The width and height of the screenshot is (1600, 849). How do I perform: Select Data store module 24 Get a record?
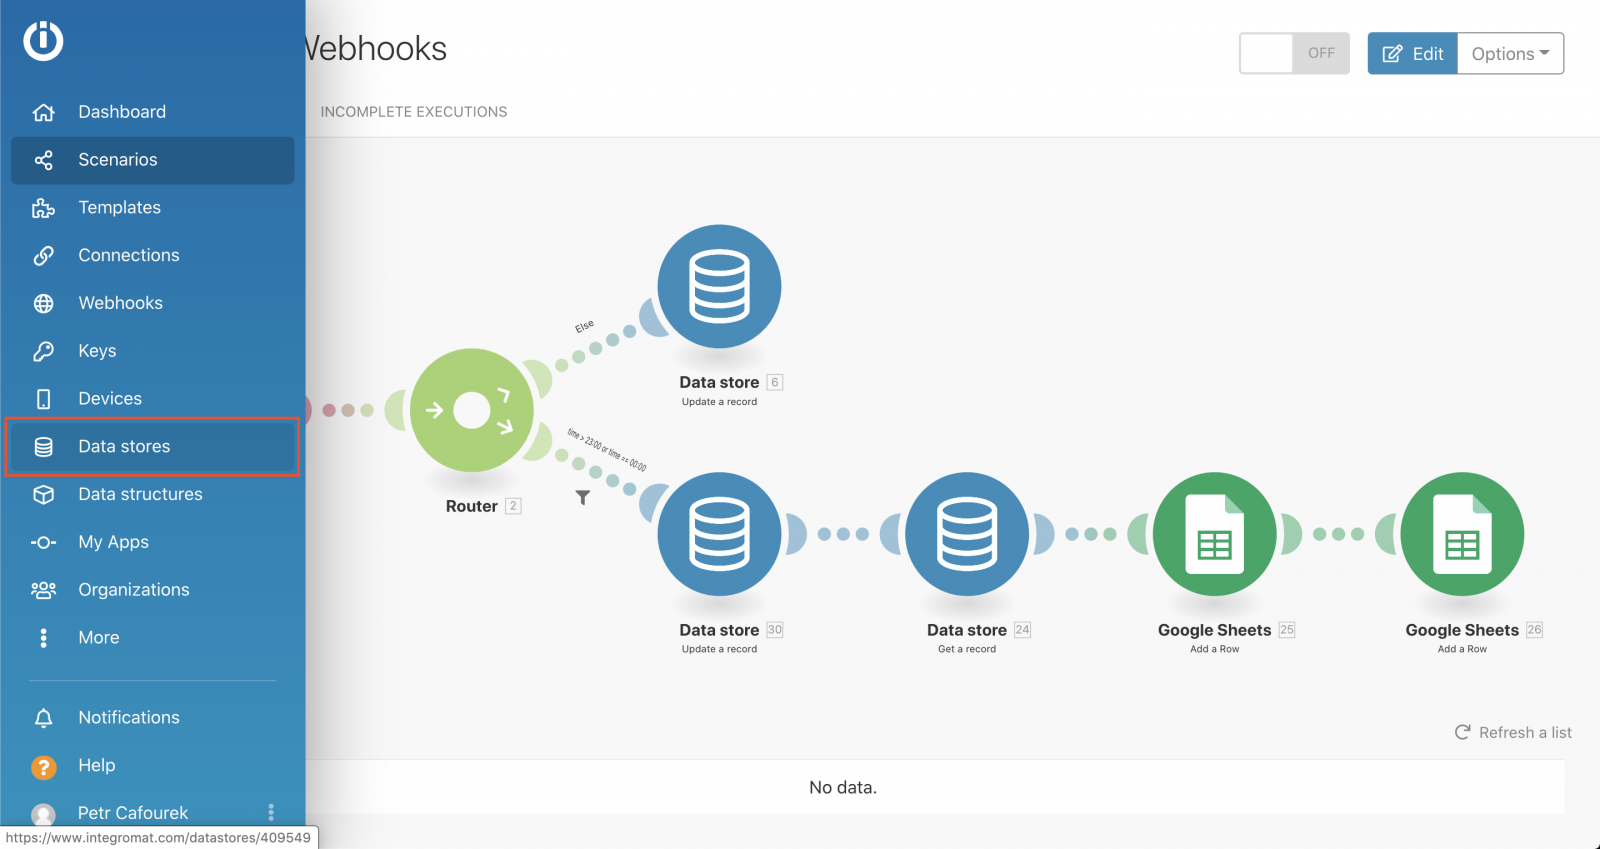pos(967,534)
